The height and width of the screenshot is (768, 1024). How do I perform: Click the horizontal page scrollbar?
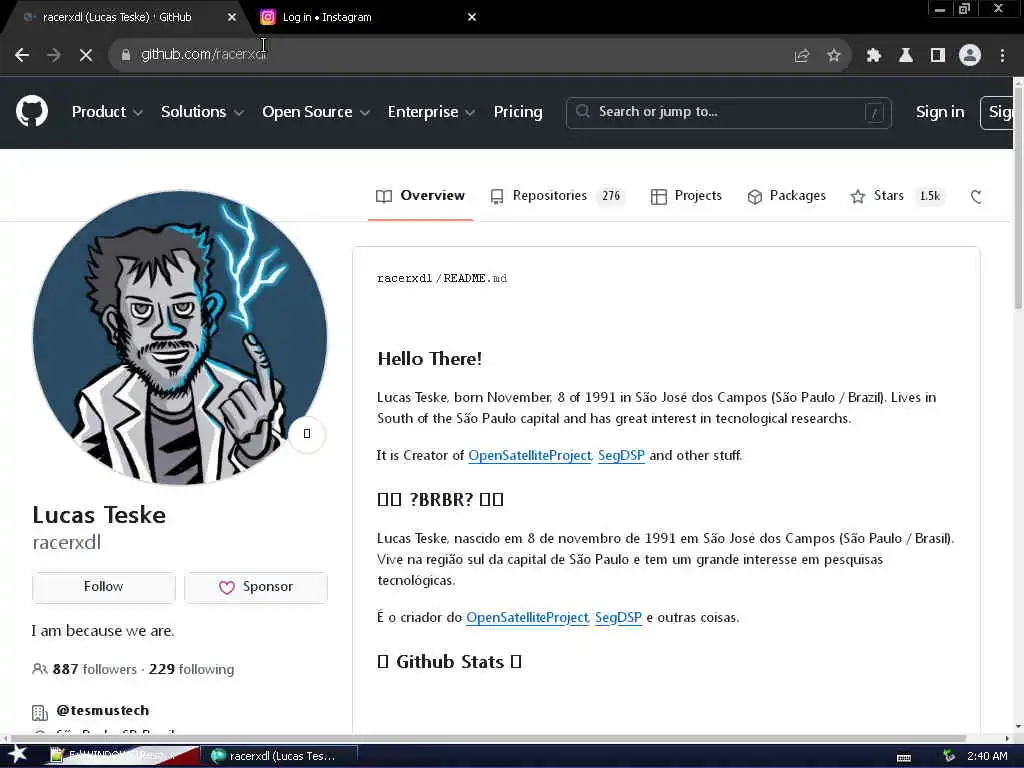click(487, 739)
